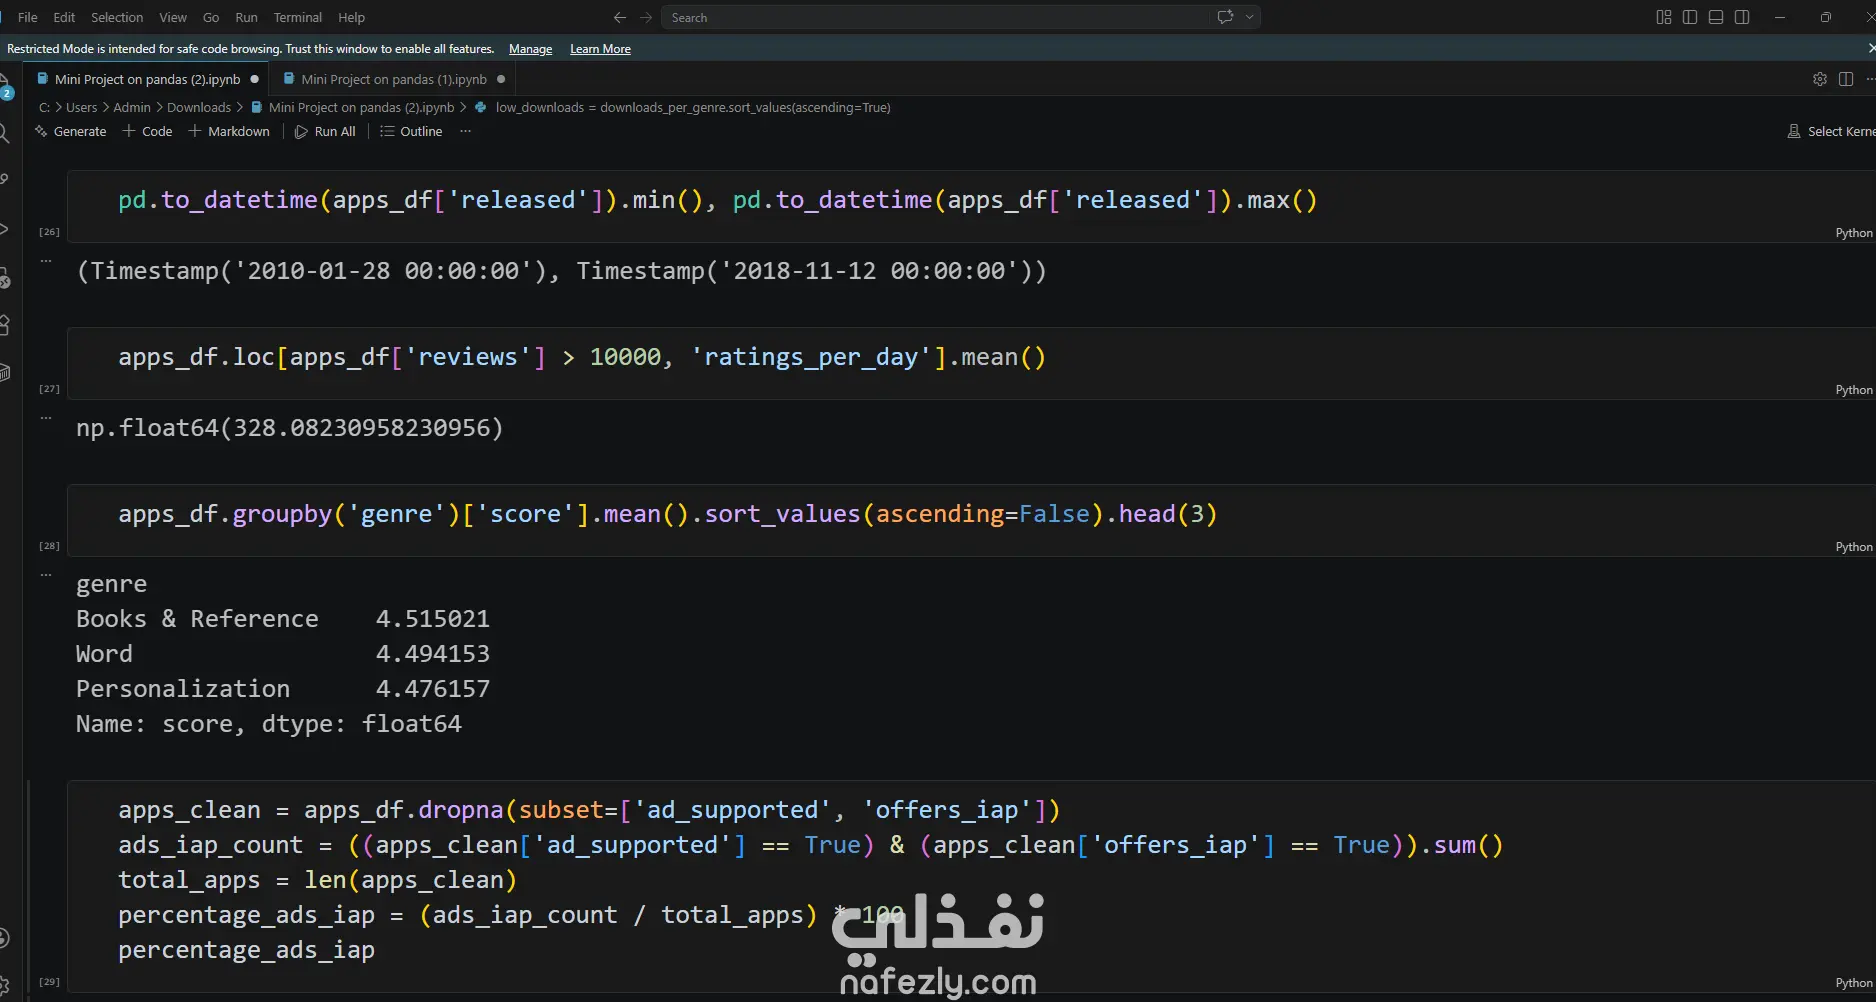Click the Python language label of cell 28
Viewport: 1876px width, 1002px height.
click(x=1854, y=547)
